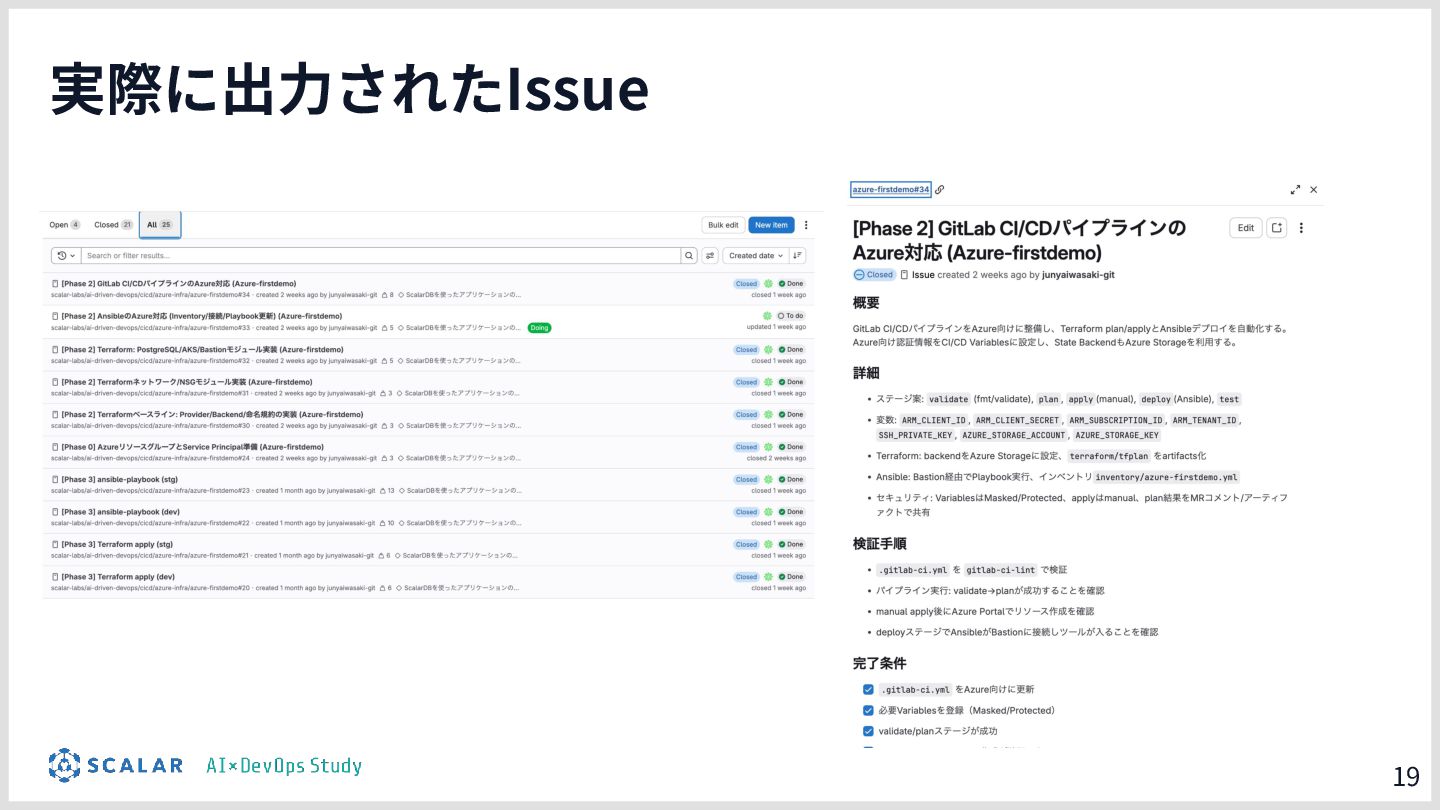
Task: Toggle checkbox .gitlab-ci.yml をAzure向けに更新
Action: point(868,689)
